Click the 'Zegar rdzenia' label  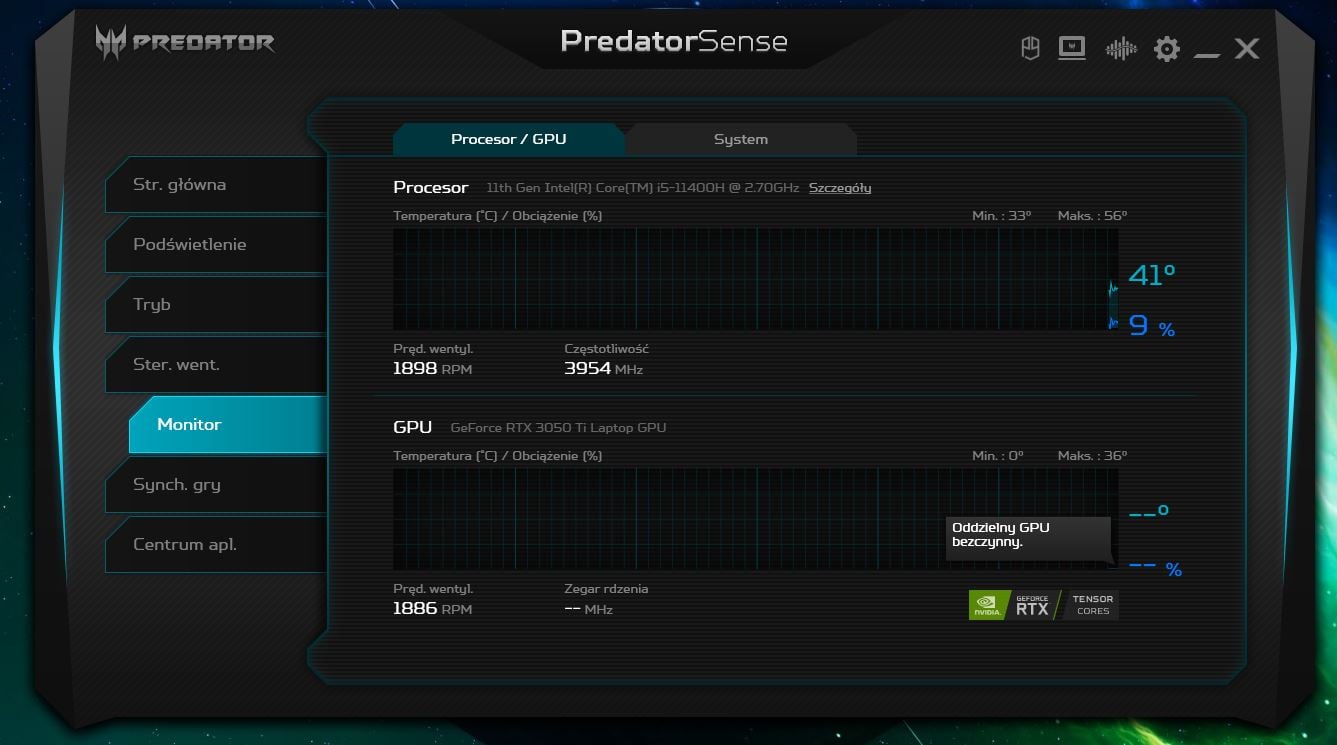[606, 589]
